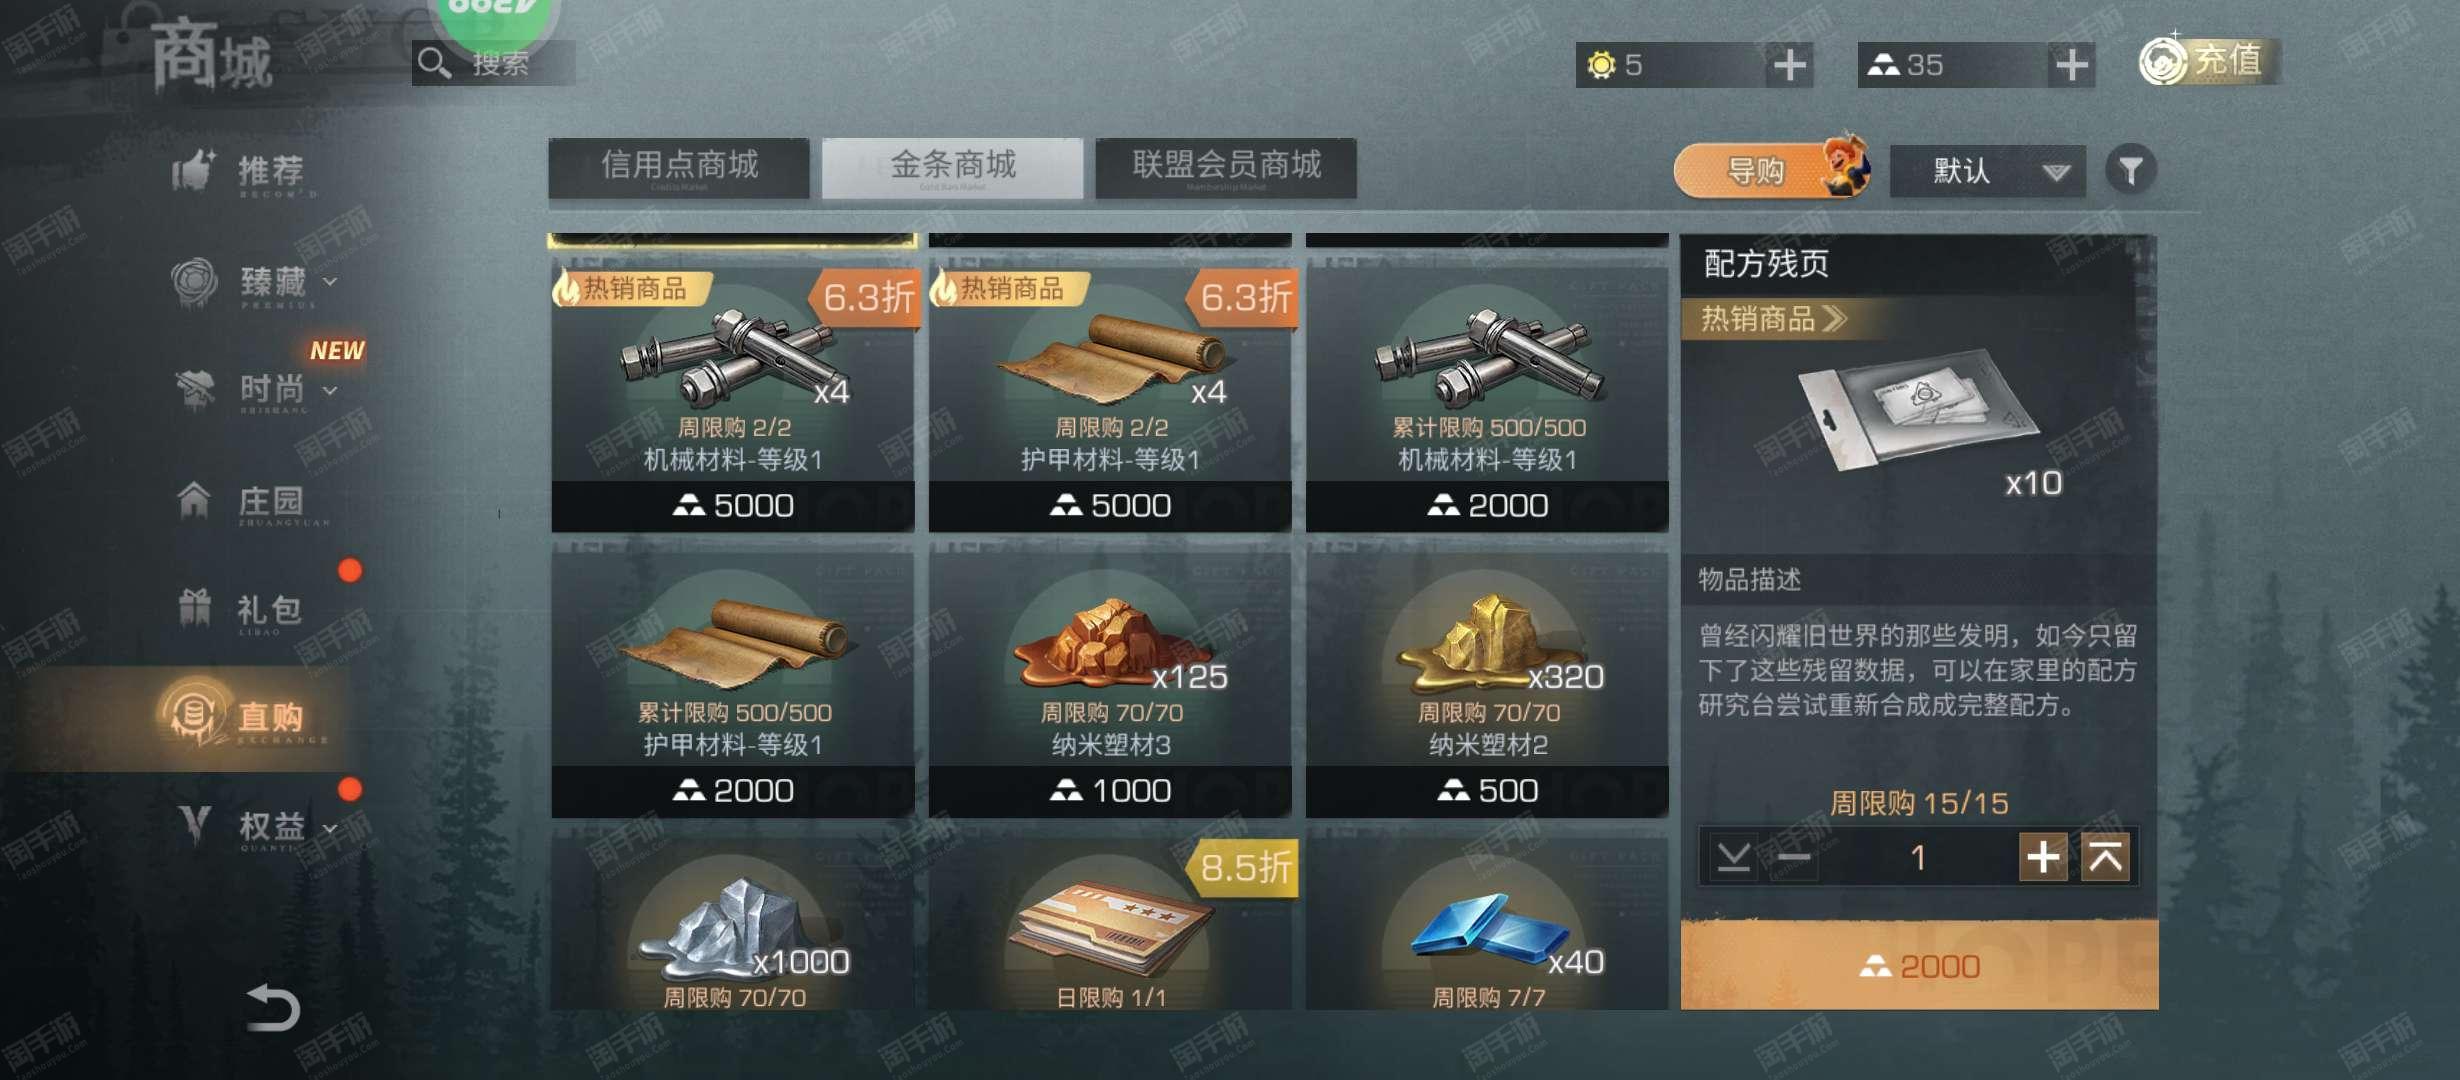This screenshot has width=2460, height=1080.
Task: Increase purchase quantity by one
Action: coord(2042,857)
